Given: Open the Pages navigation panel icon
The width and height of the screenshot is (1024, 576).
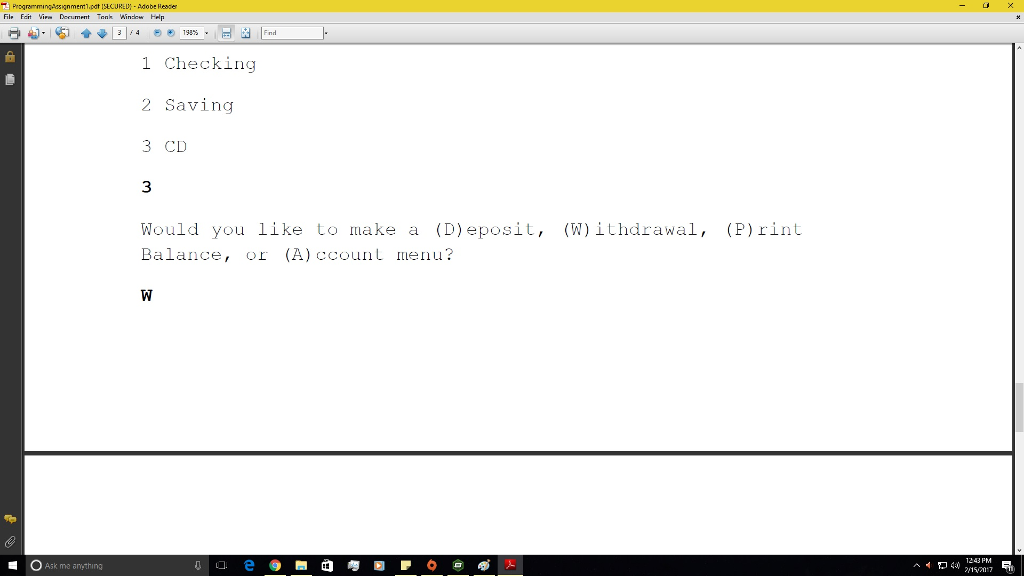Looking at the screenshot, I should [x=10, y=79].
